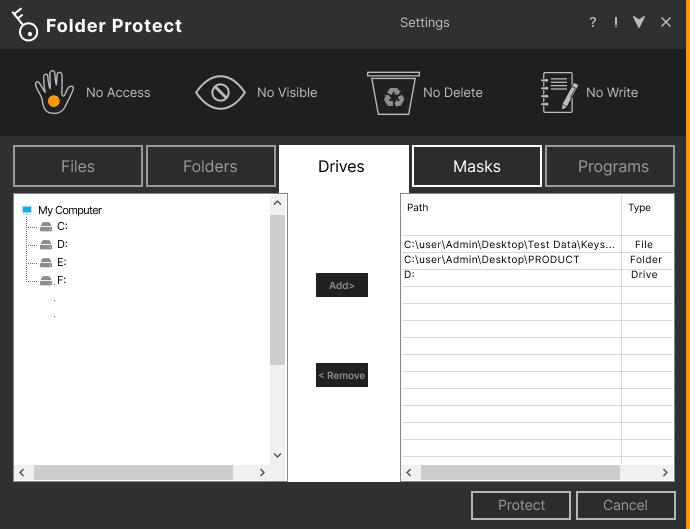Image resolution: width=690 pixels, height=529 pixels.
Task: Click the exclamation mark info icon
Action: [x=616, y=22]
